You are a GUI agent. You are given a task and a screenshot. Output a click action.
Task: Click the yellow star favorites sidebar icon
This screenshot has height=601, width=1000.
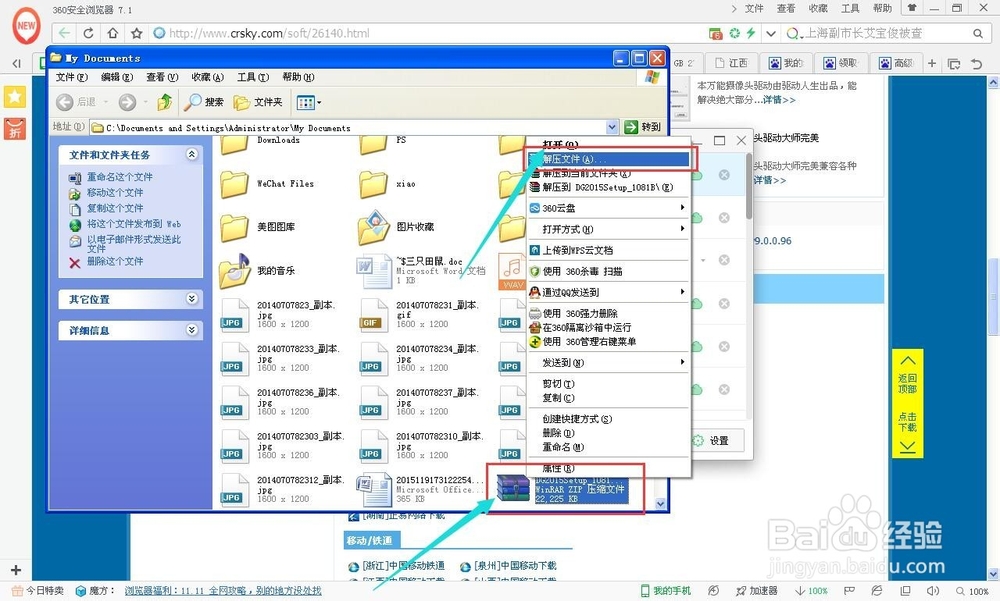coord(15,97)
